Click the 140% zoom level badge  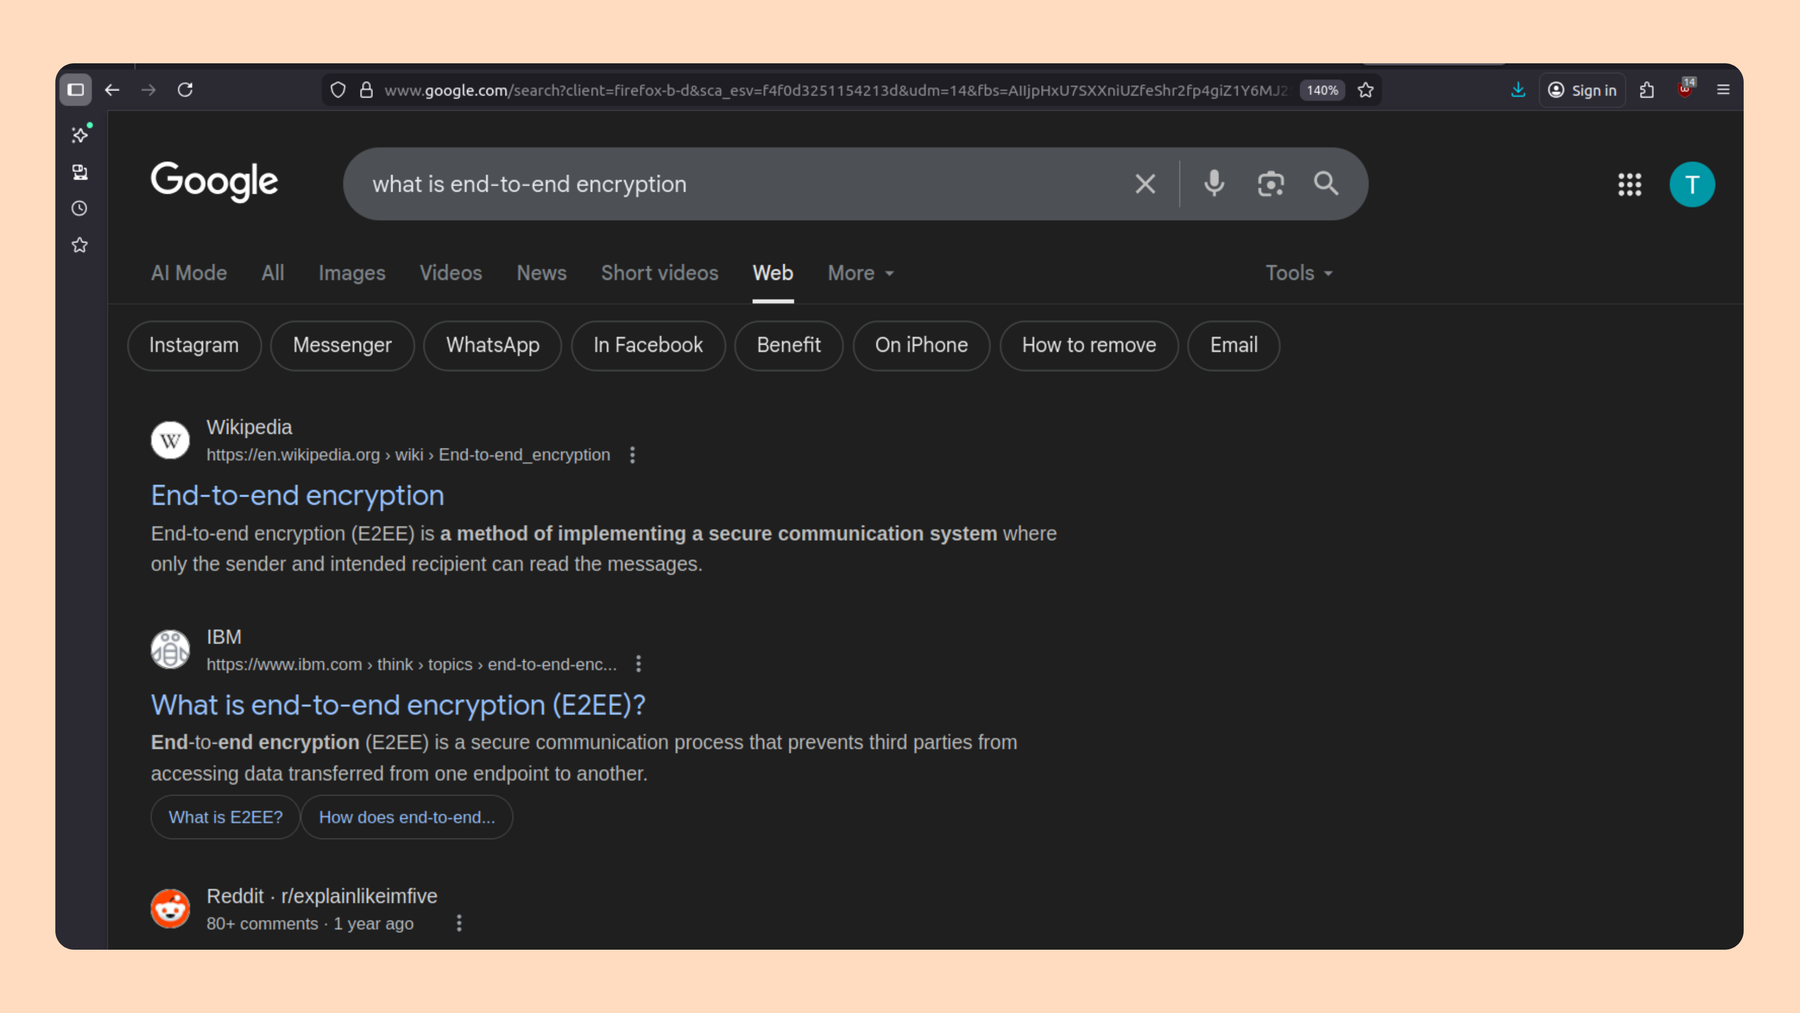click(1322, 90)
